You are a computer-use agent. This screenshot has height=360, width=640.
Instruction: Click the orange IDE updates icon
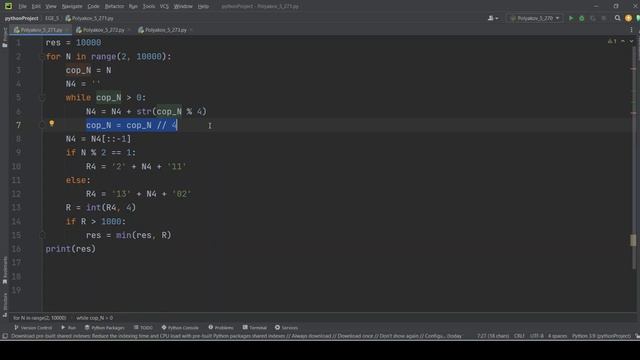(629, 18)
